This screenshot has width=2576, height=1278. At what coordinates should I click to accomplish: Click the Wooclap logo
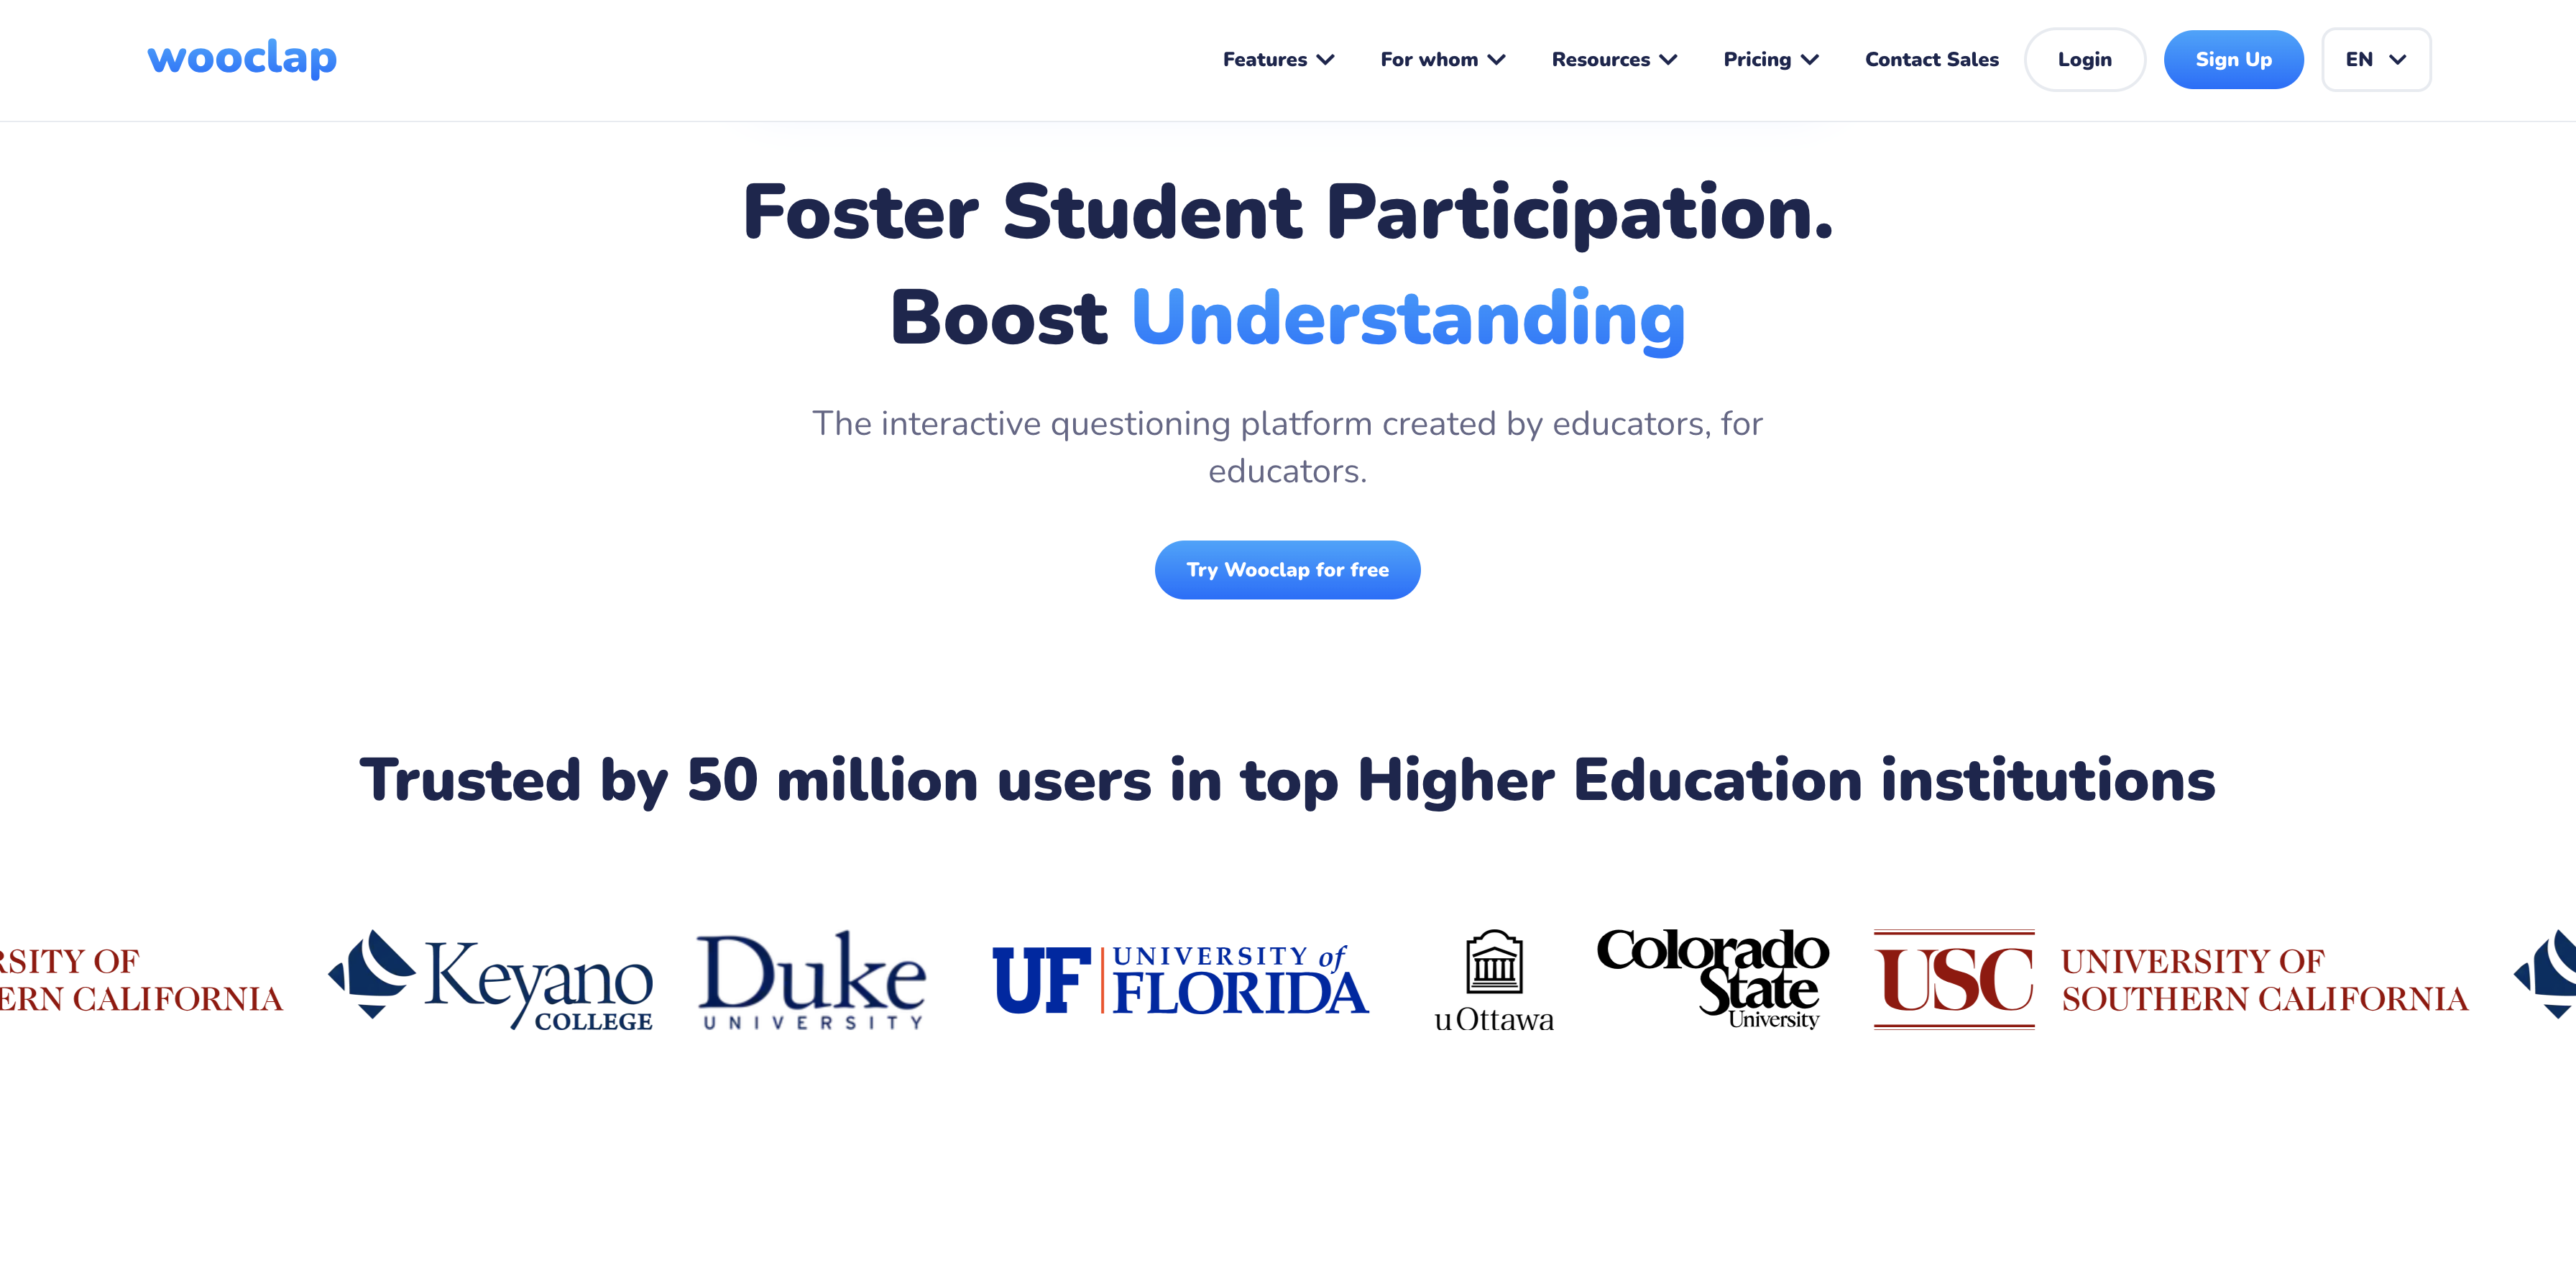tap(242, 59)
